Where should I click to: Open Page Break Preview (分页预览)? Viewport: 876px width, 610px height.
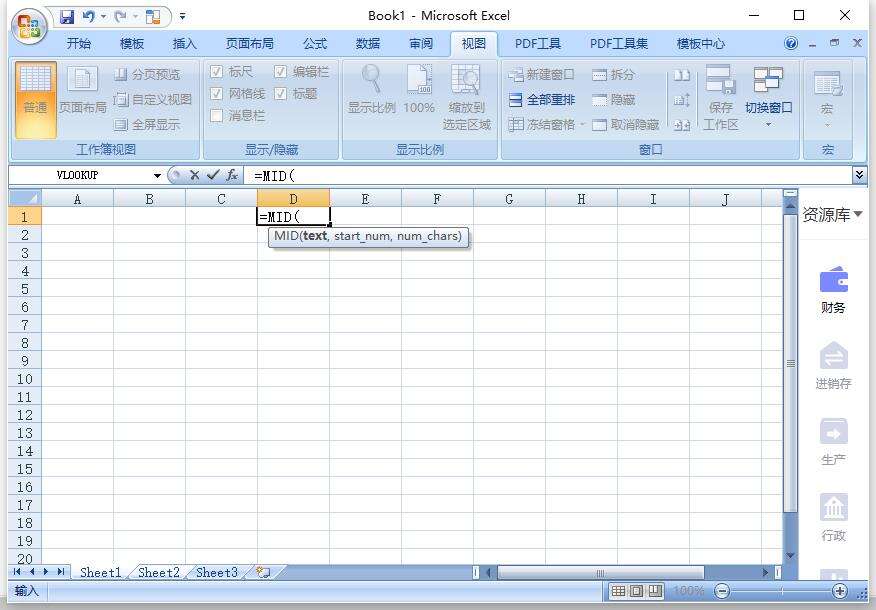pyautogui.click(x=147, y=74)
